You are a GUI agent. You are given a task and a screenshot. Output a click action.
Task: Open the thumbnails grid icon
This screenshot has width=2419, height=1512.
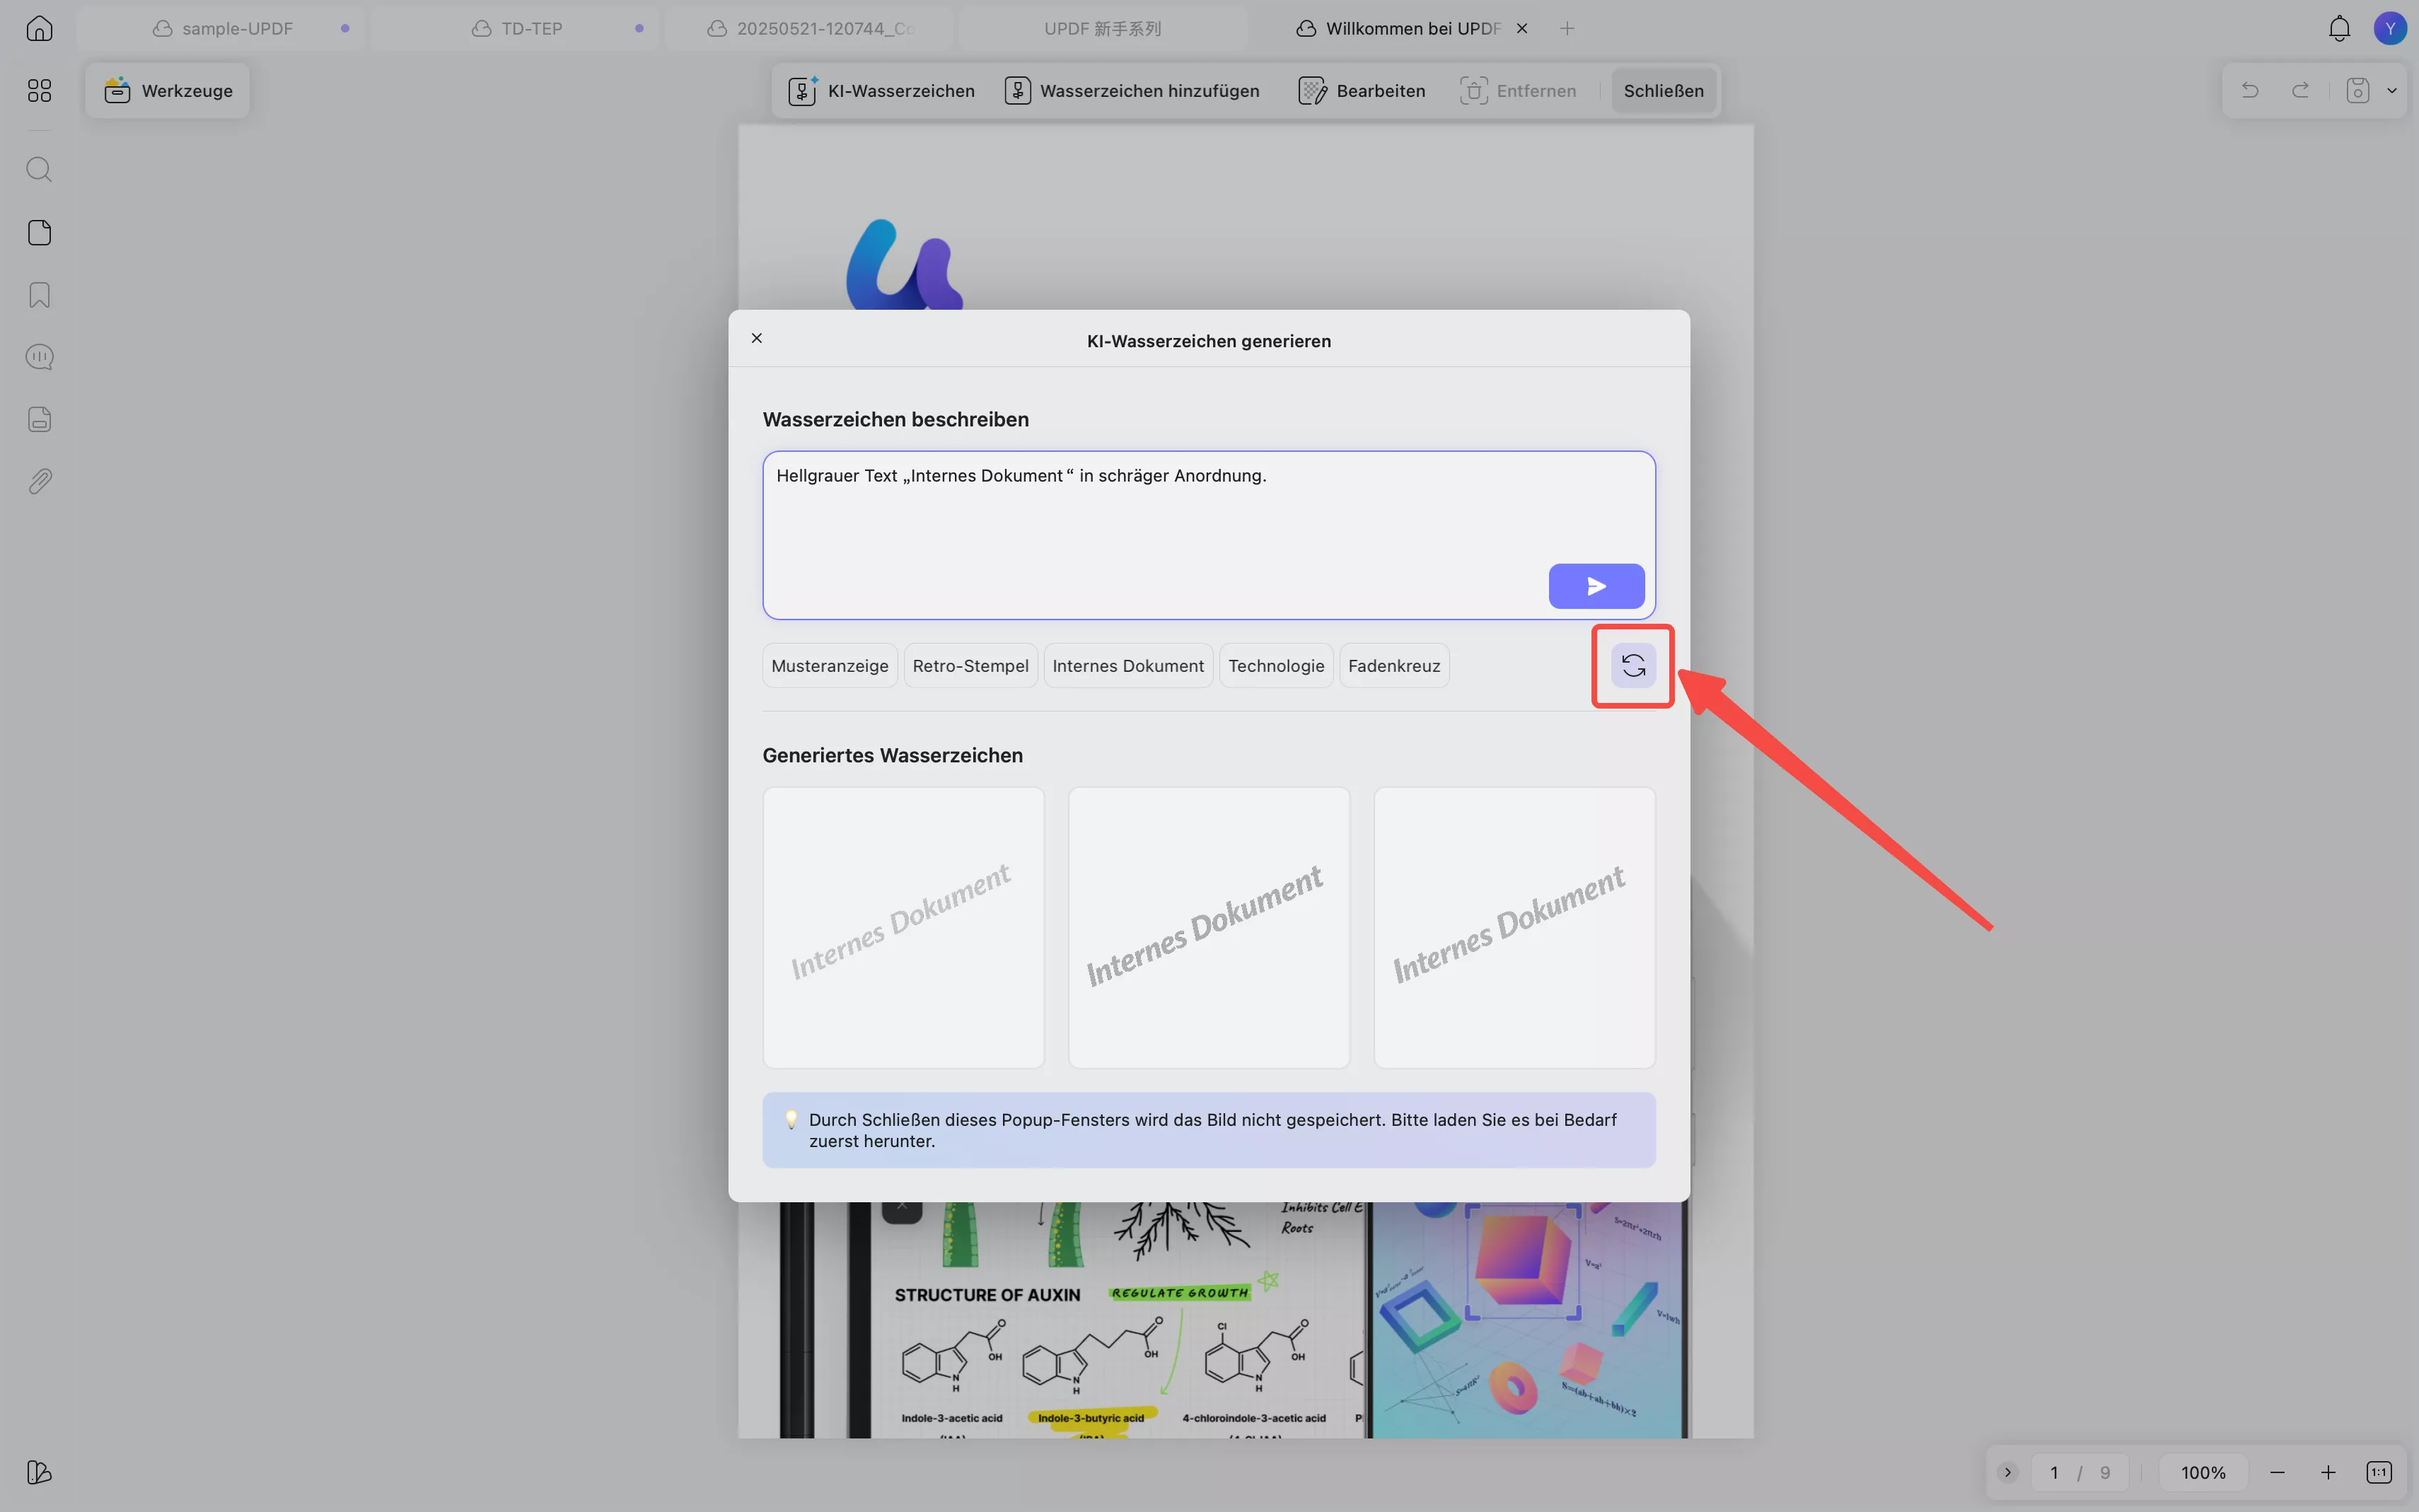click(x=39, y=91)
